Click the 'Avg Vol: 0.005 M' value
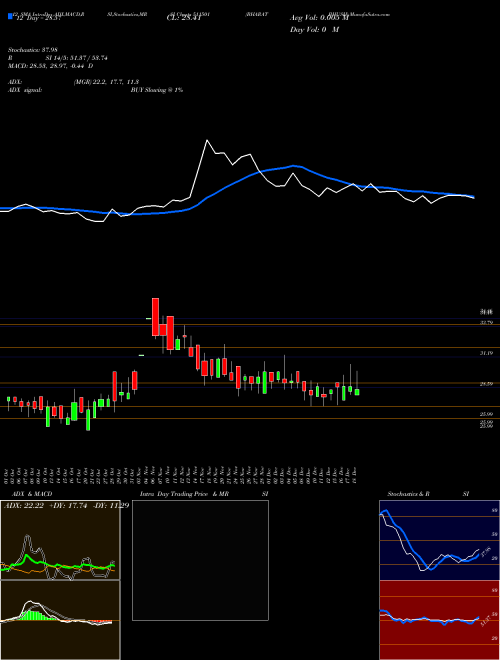Viewport: 500px width, 660px height. [x=319, y=18]
